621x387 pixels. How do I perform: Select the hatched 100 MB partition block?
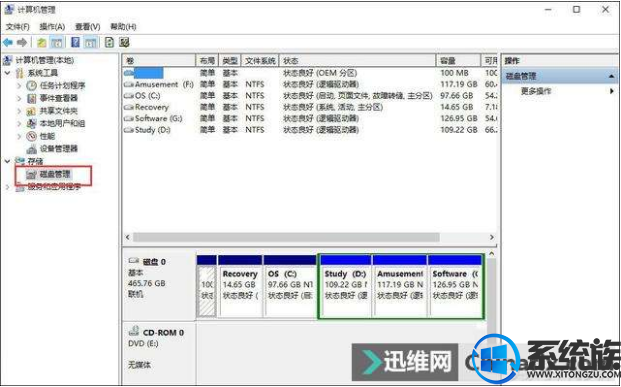[206, 286]
